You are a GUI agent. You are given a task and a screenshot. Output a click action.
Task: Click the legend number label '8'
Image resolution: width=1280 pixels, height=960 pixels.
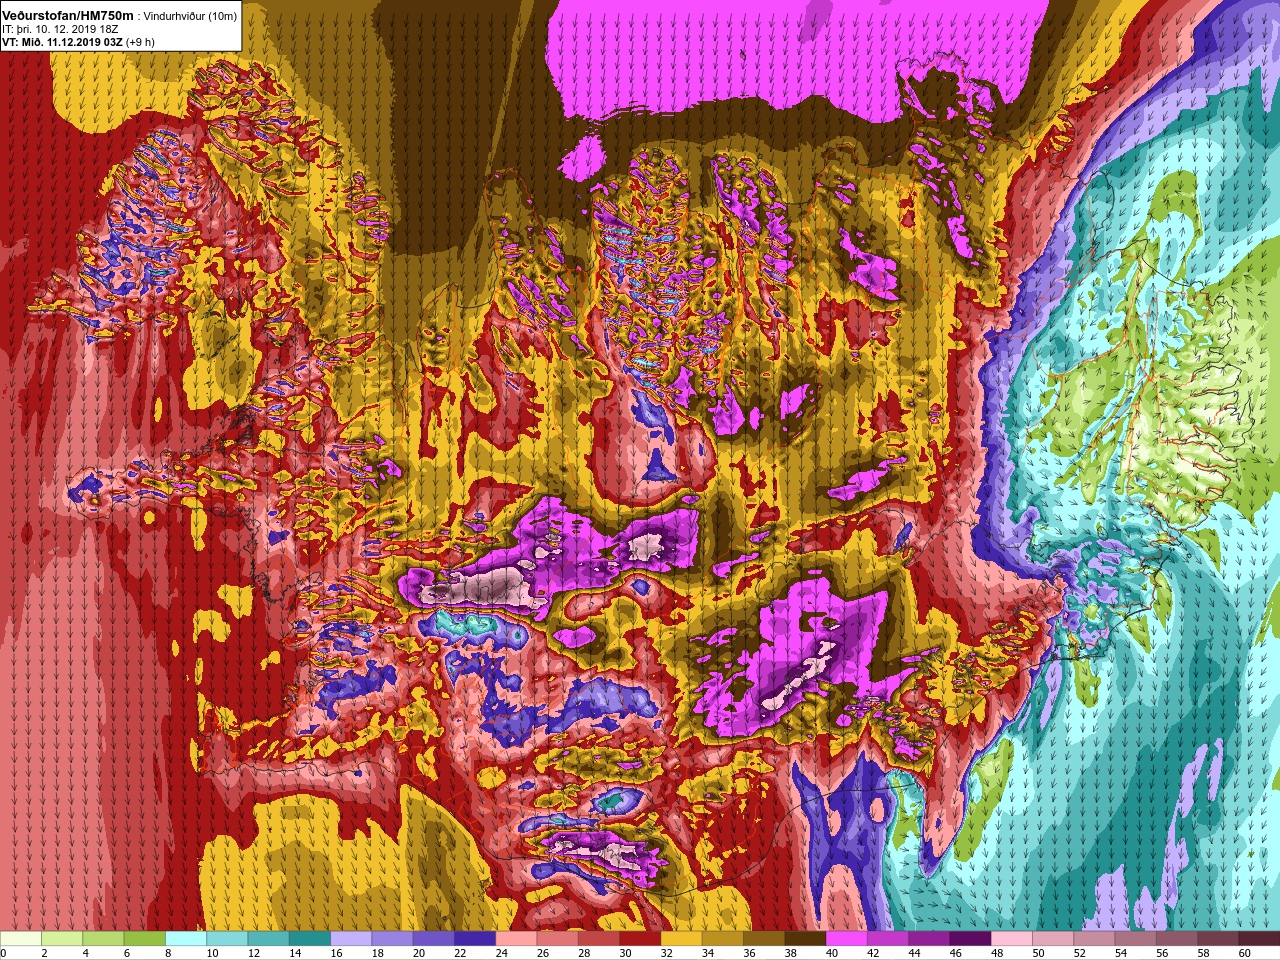click(166, 953)
